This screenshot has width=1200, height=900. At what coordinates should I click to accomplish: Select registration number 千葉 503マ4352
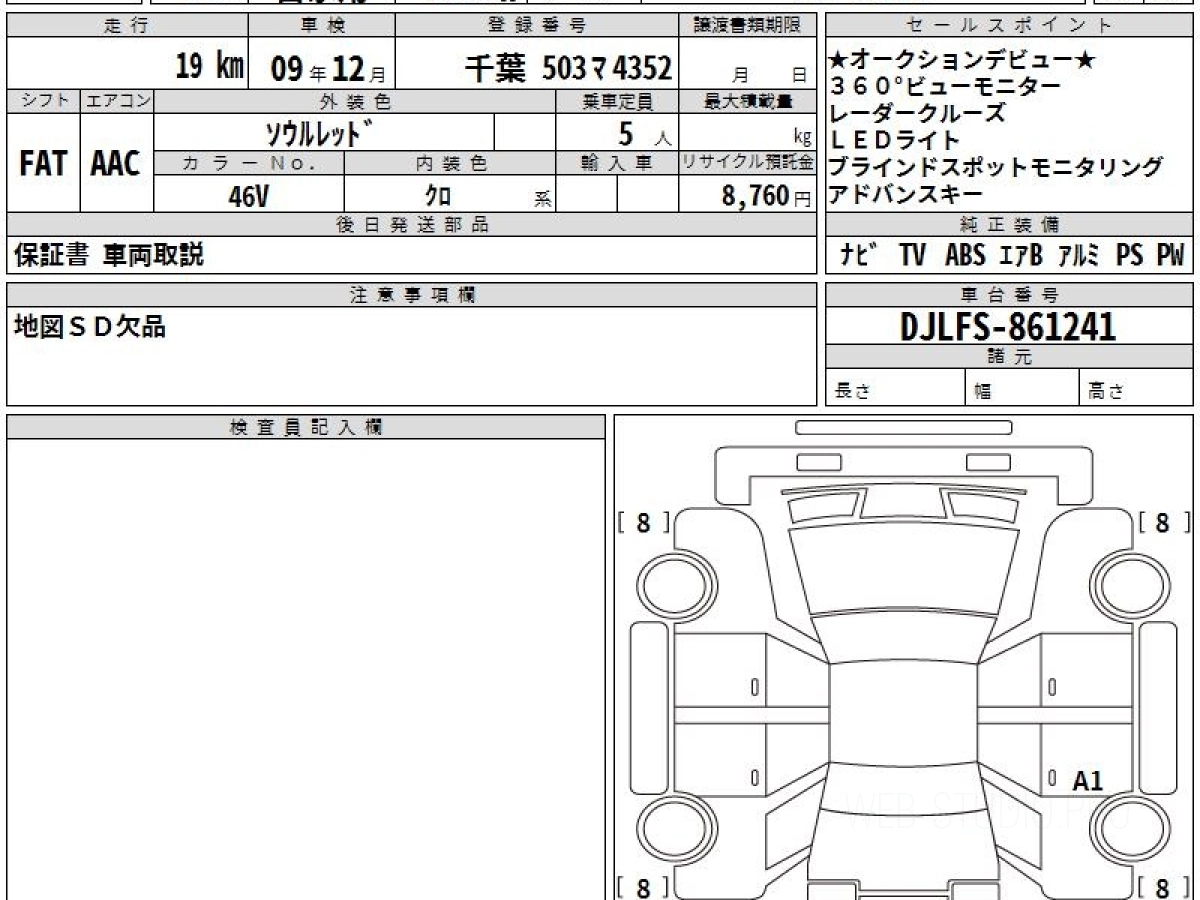[568, 68]
